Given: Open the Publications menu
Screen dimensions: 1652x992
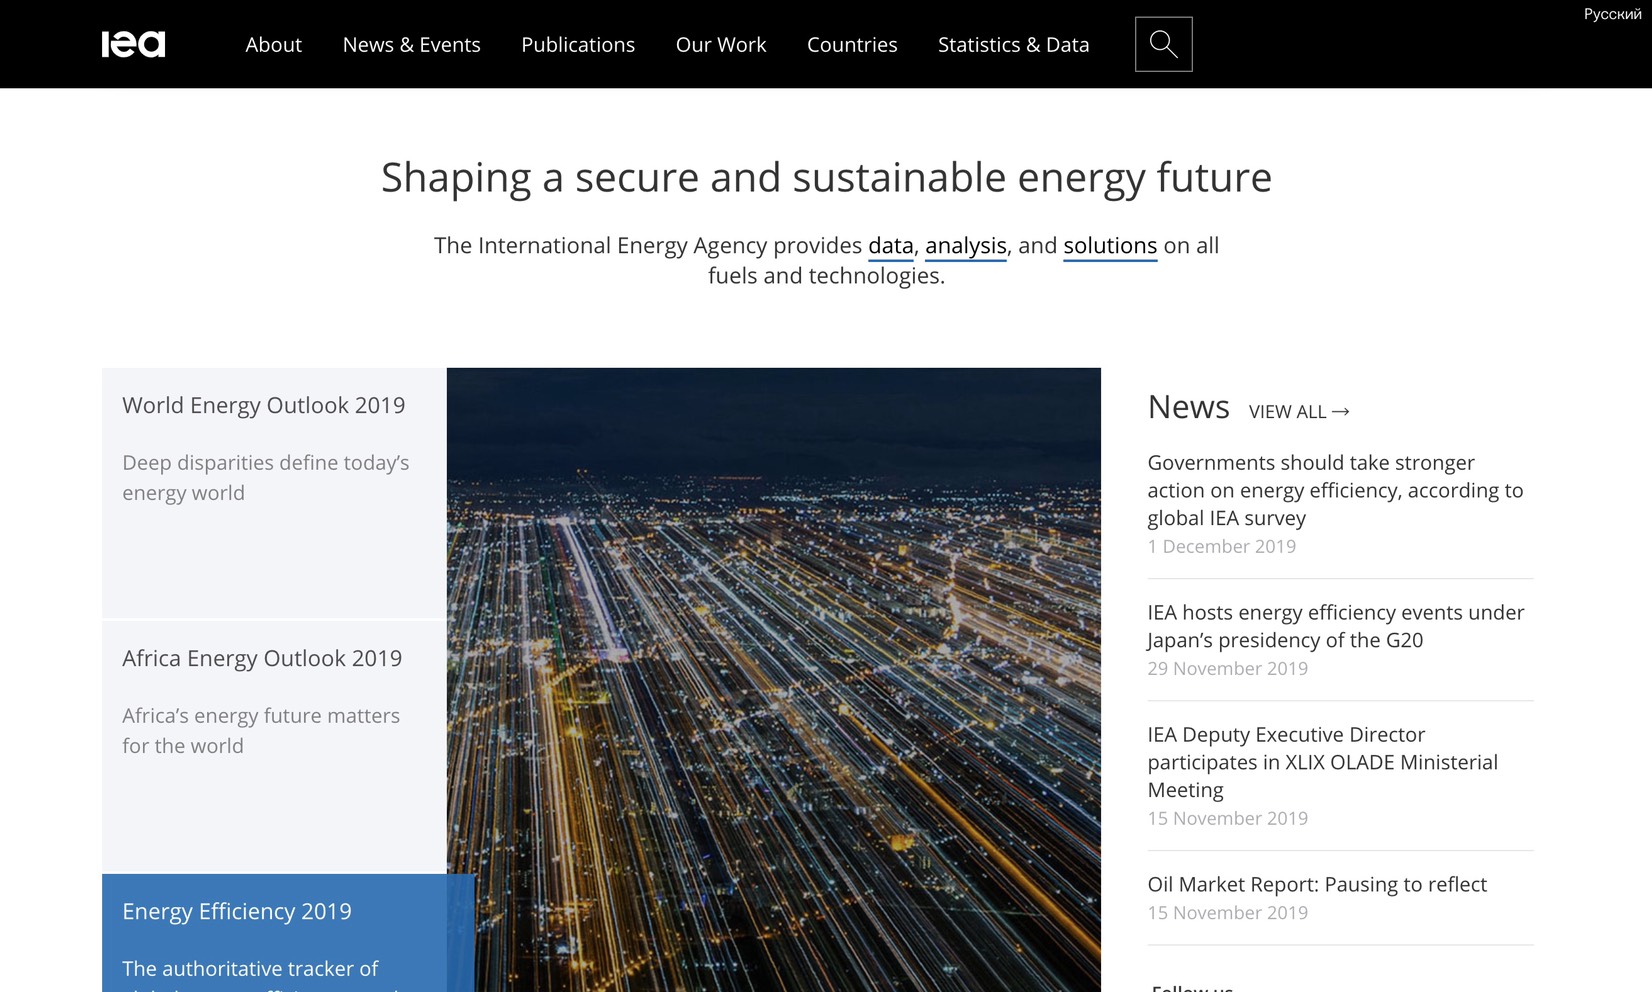Looking at the screenshot, I should pos(578,45).
